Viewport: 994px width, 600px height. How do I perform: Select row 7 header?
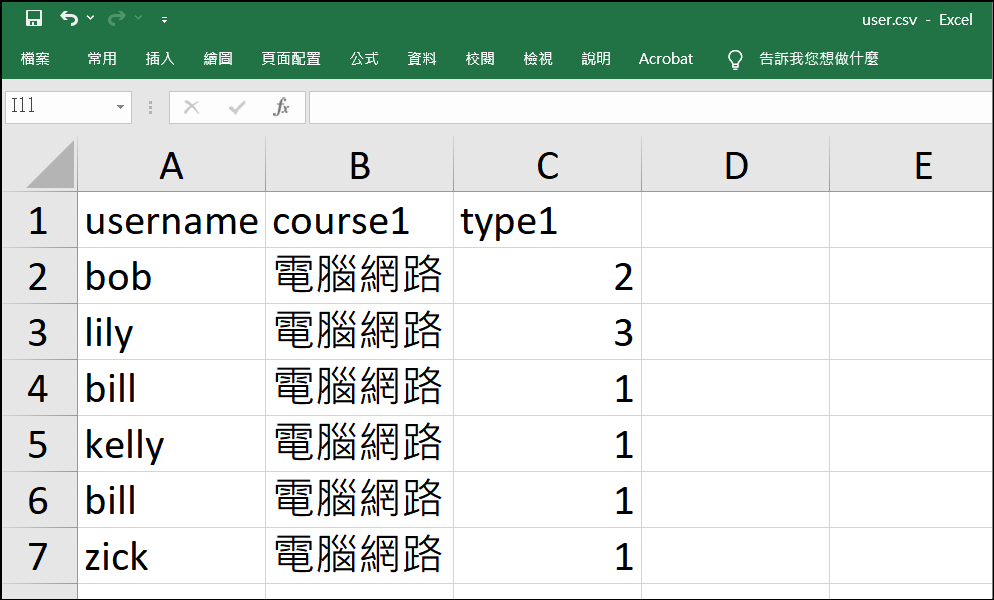tap(39, 556)
